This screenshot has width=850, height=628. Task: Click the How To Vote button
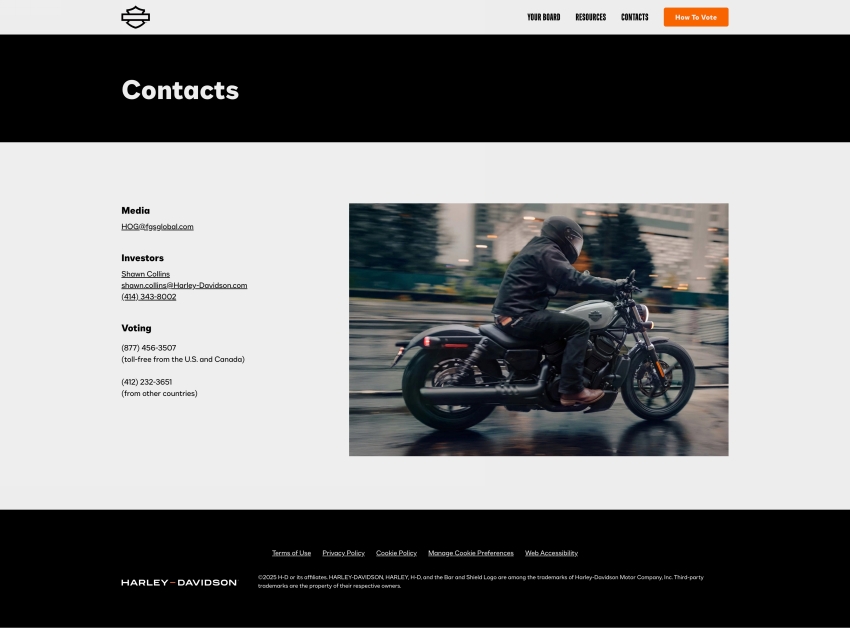pyautogui.click(x=696, y=17)
